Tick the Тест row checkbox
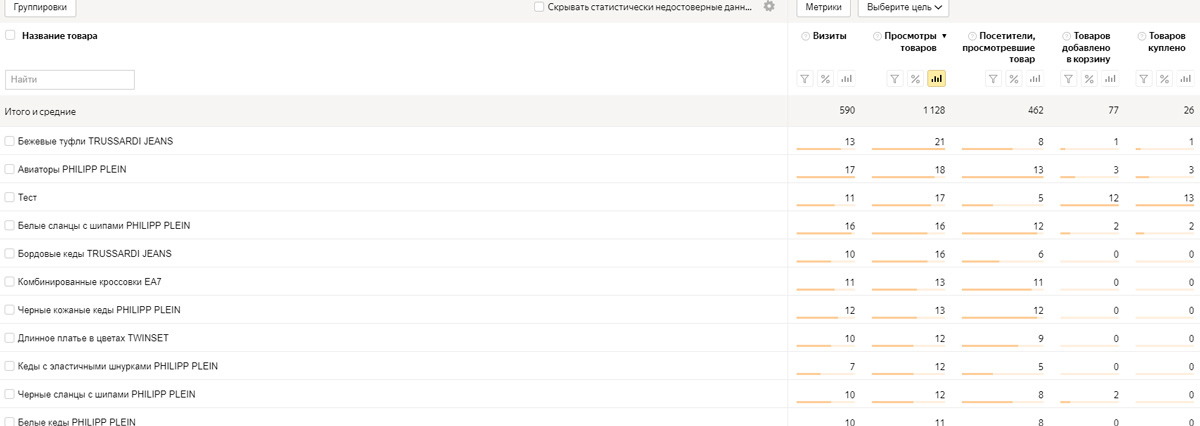This screenshot has width=1200, height=426. click(x=10, y=198)
